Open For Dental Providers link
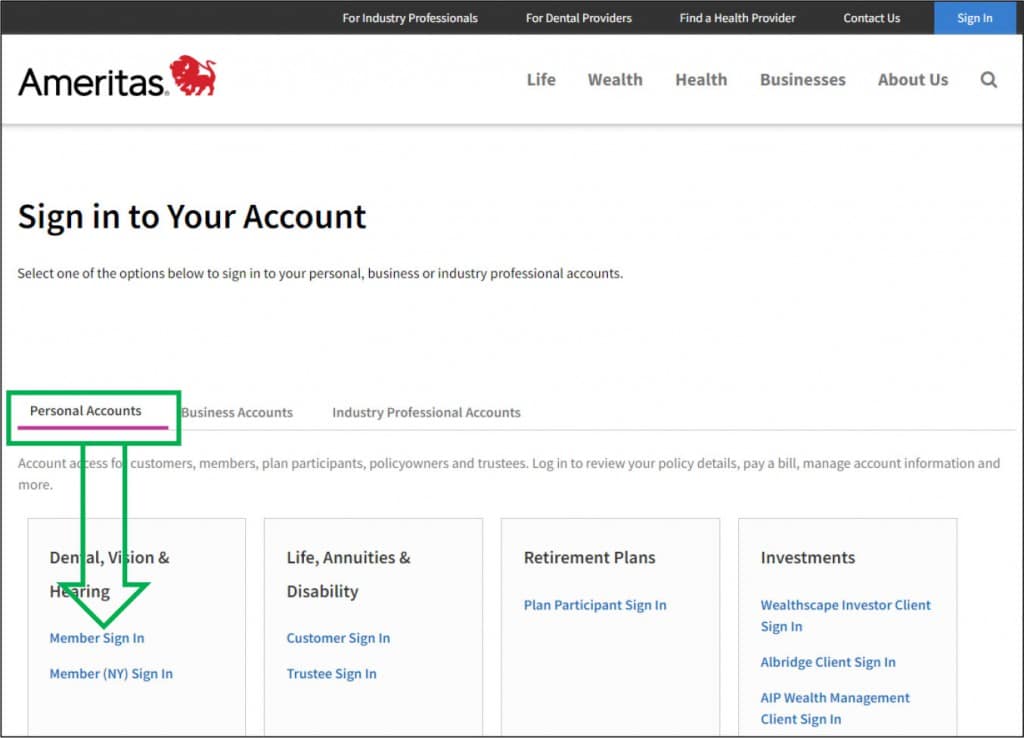The height and width of the screenshot is (738, 1024). 579,18
